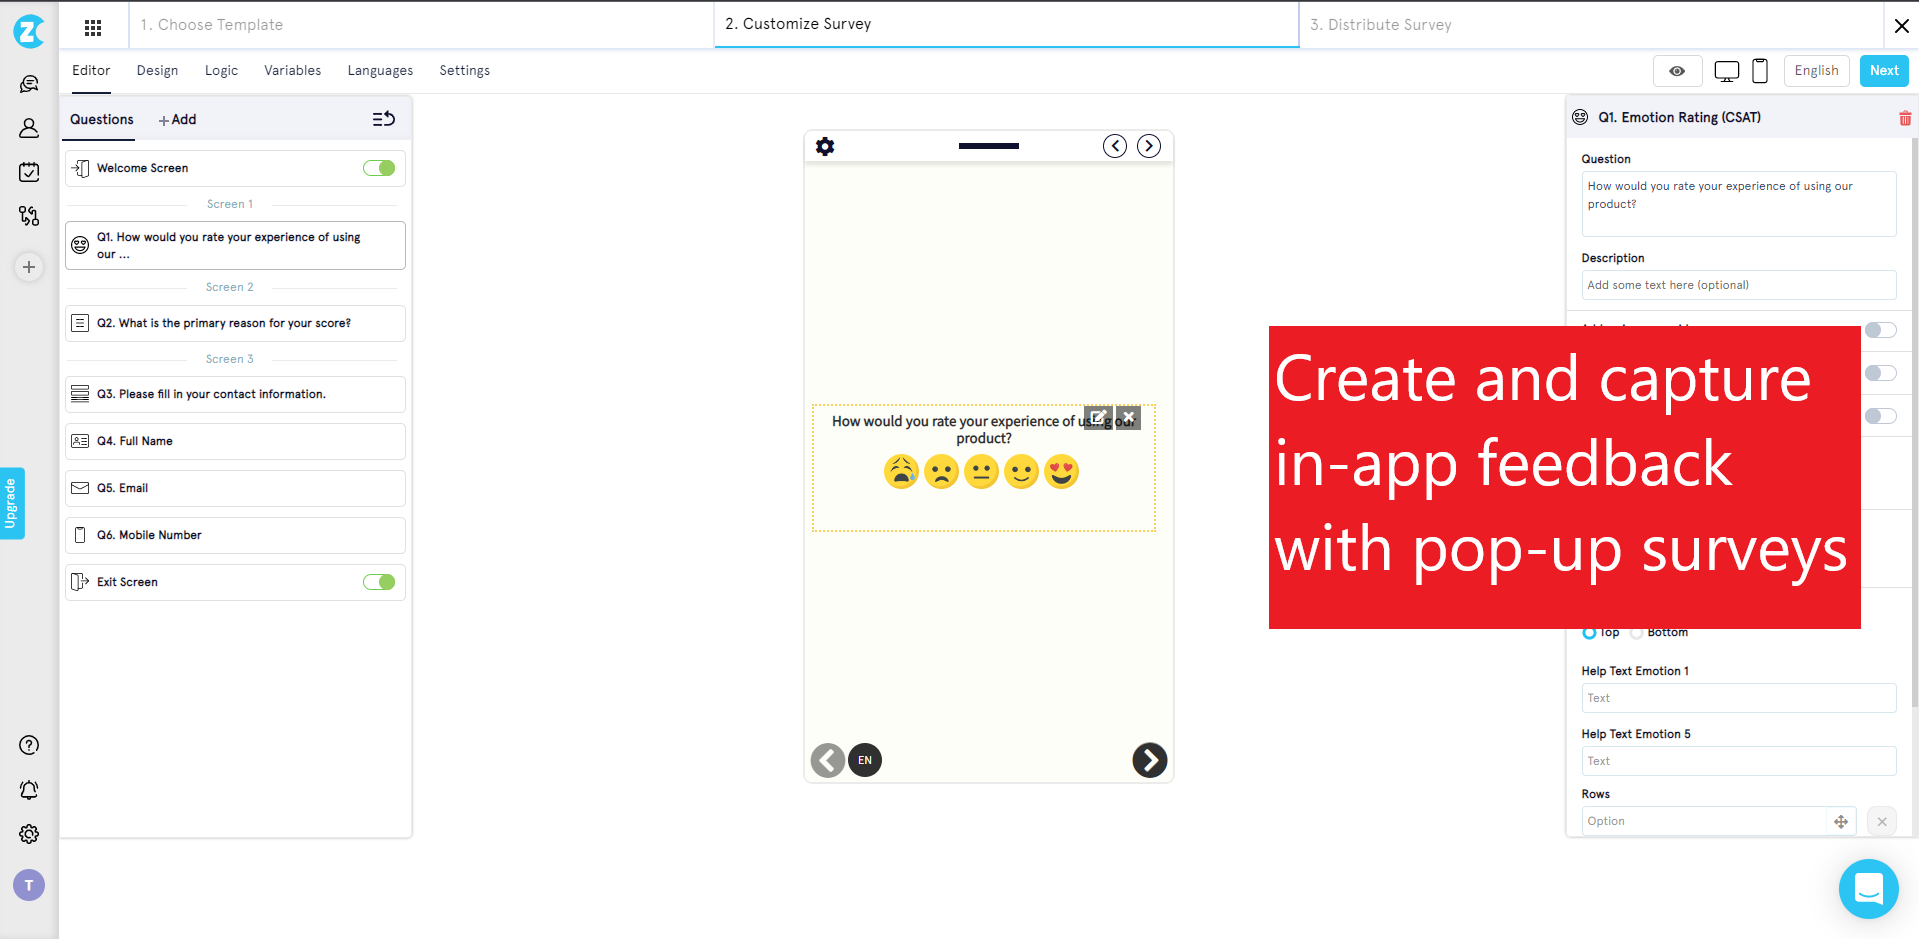
Task: Click the EN language bubble in preview
Action: (864, 760)
